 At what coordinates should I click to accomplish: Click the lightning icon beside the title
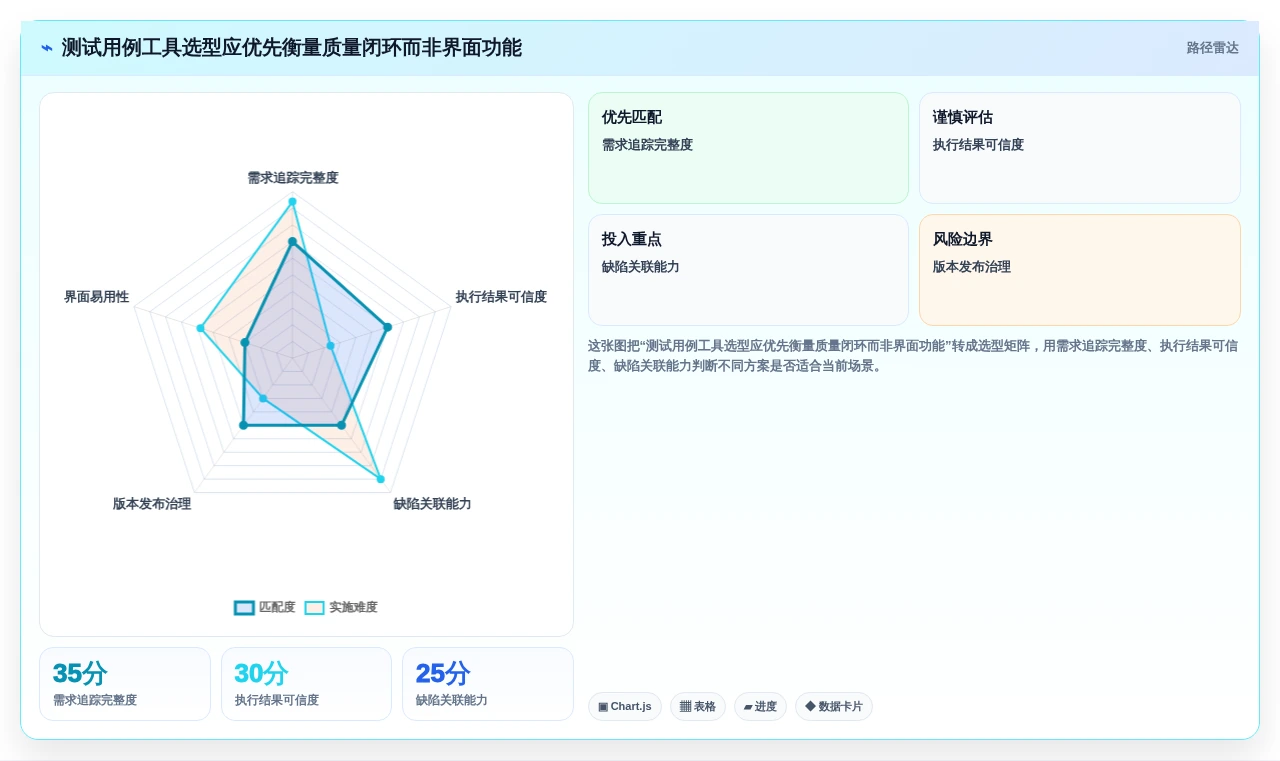[47, 48]
